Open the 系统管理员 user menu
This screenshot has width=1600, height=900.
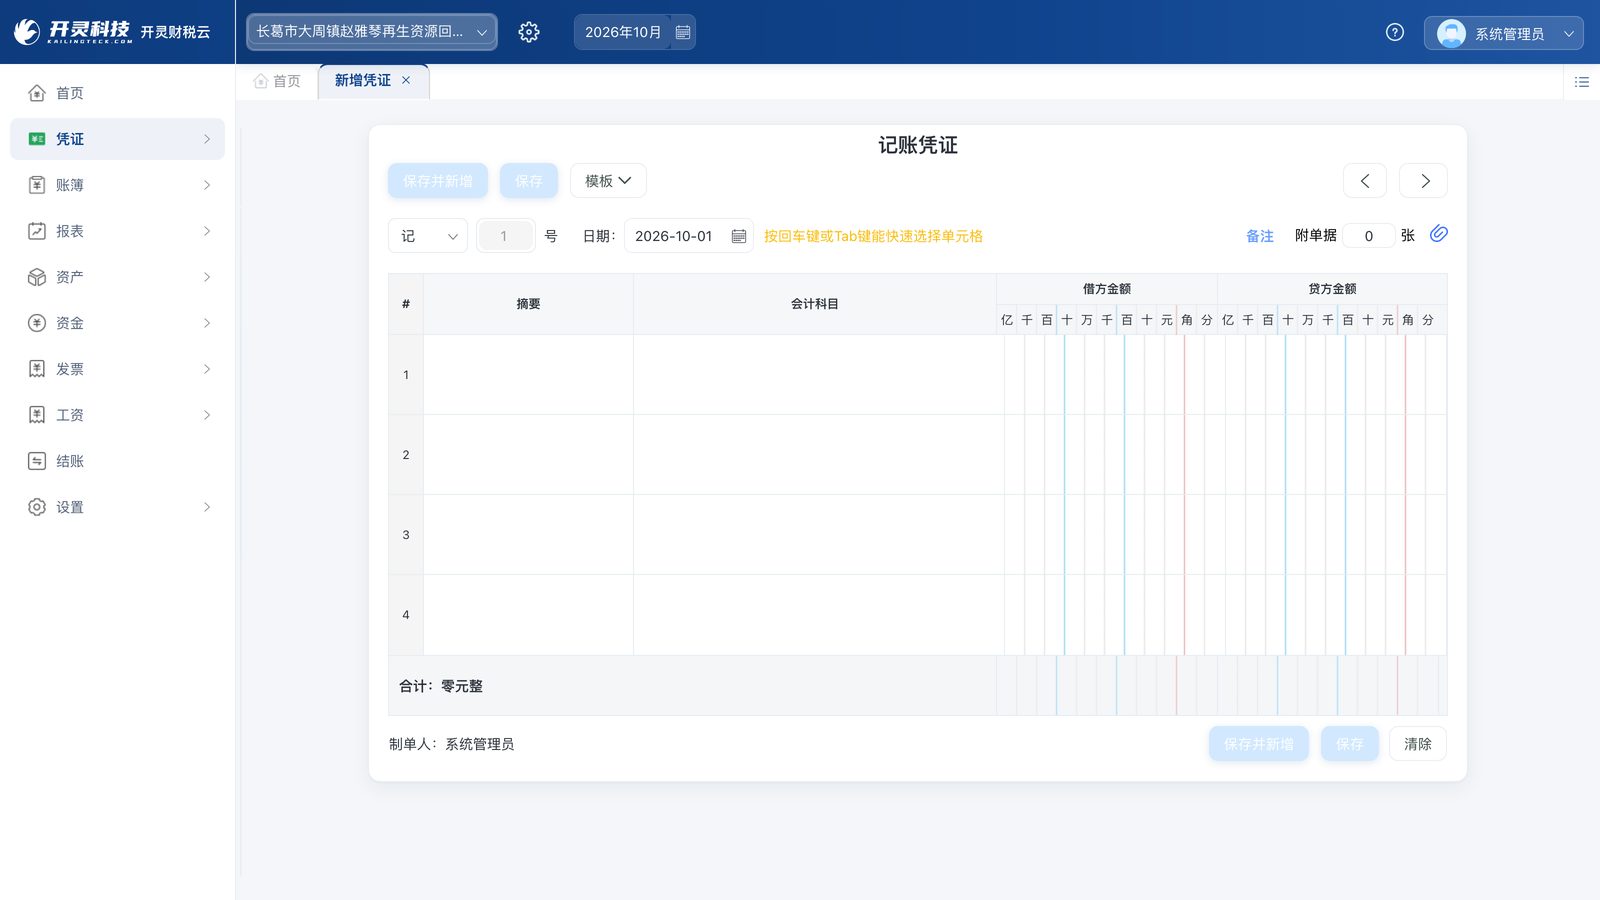pyautogui.click(x=1504, y=33)
